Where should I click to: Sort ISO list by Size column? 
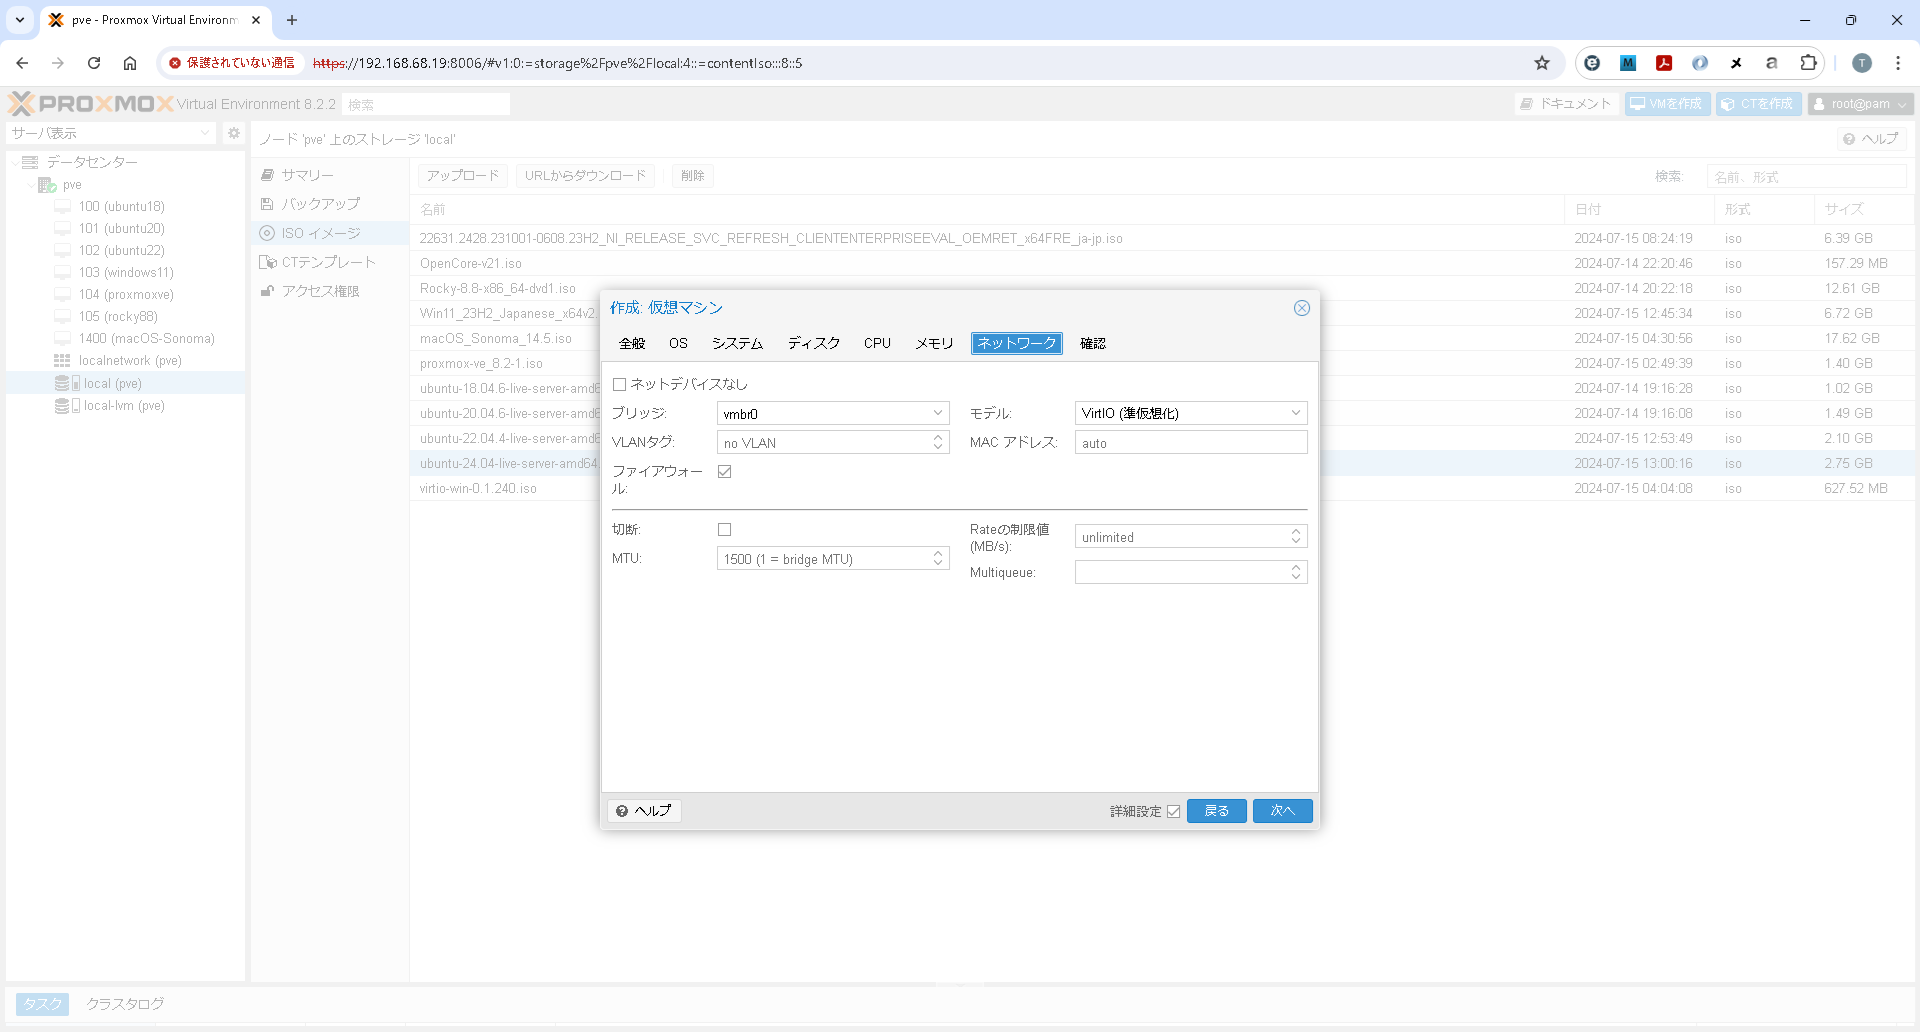click(1863, 209)
